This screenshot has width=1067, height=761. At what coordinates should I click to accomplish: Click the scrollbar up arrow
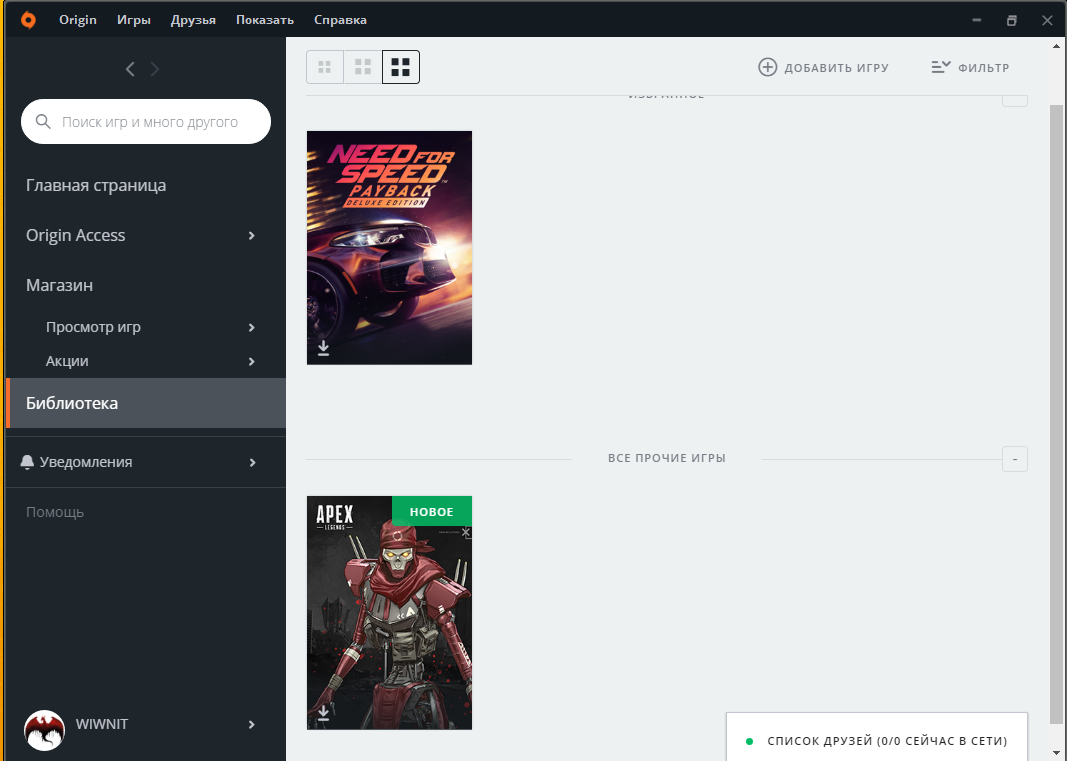[1056, 46]
